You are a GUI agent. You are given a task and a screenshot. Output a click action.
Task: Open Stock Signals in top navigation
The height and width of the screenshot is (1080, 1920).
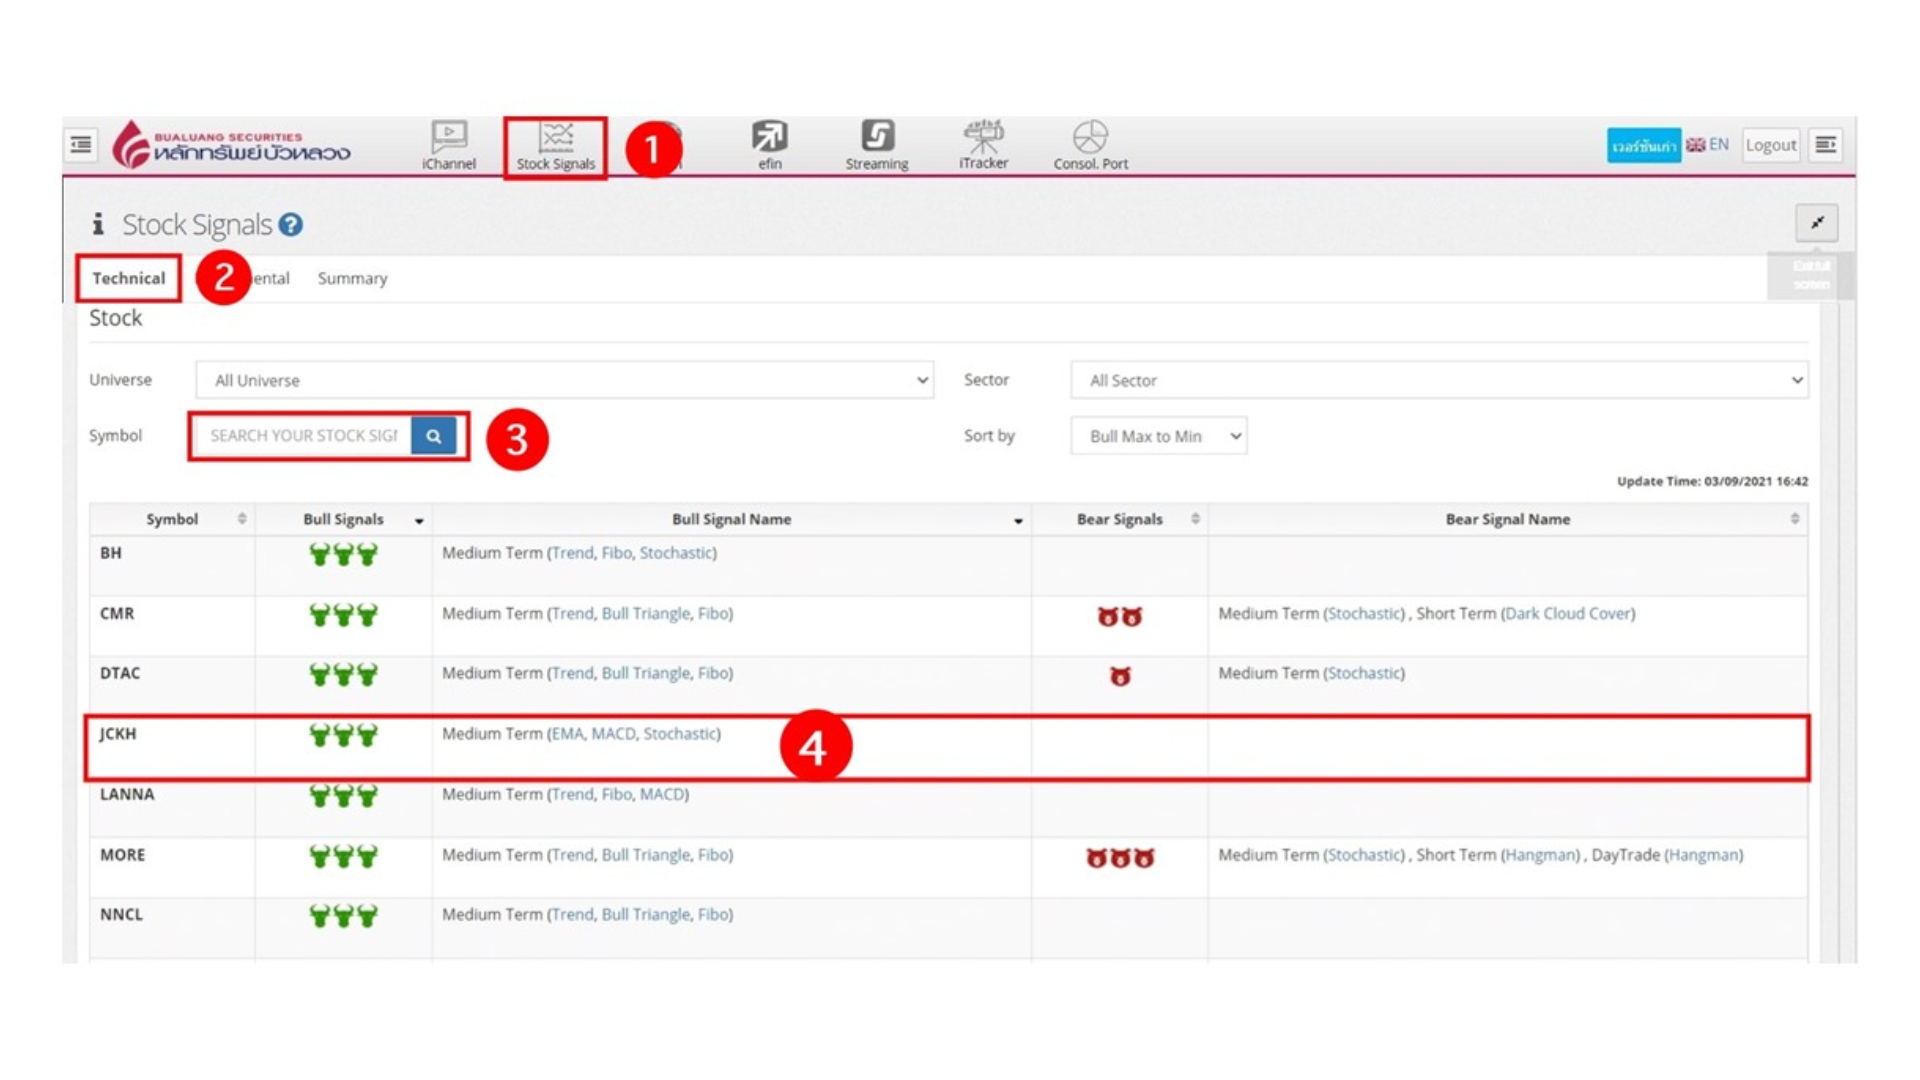click(x=556, y=147)
